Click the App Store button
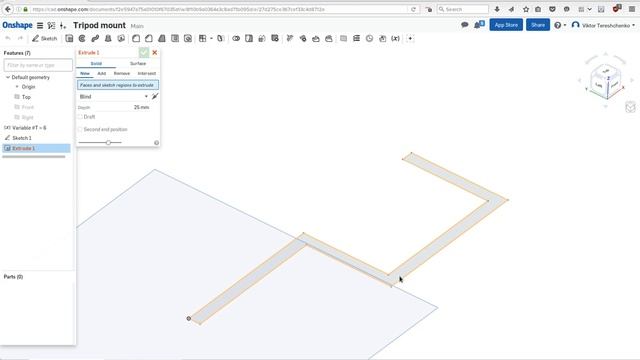This screenshot has width=640, height=360. [506, 25]
